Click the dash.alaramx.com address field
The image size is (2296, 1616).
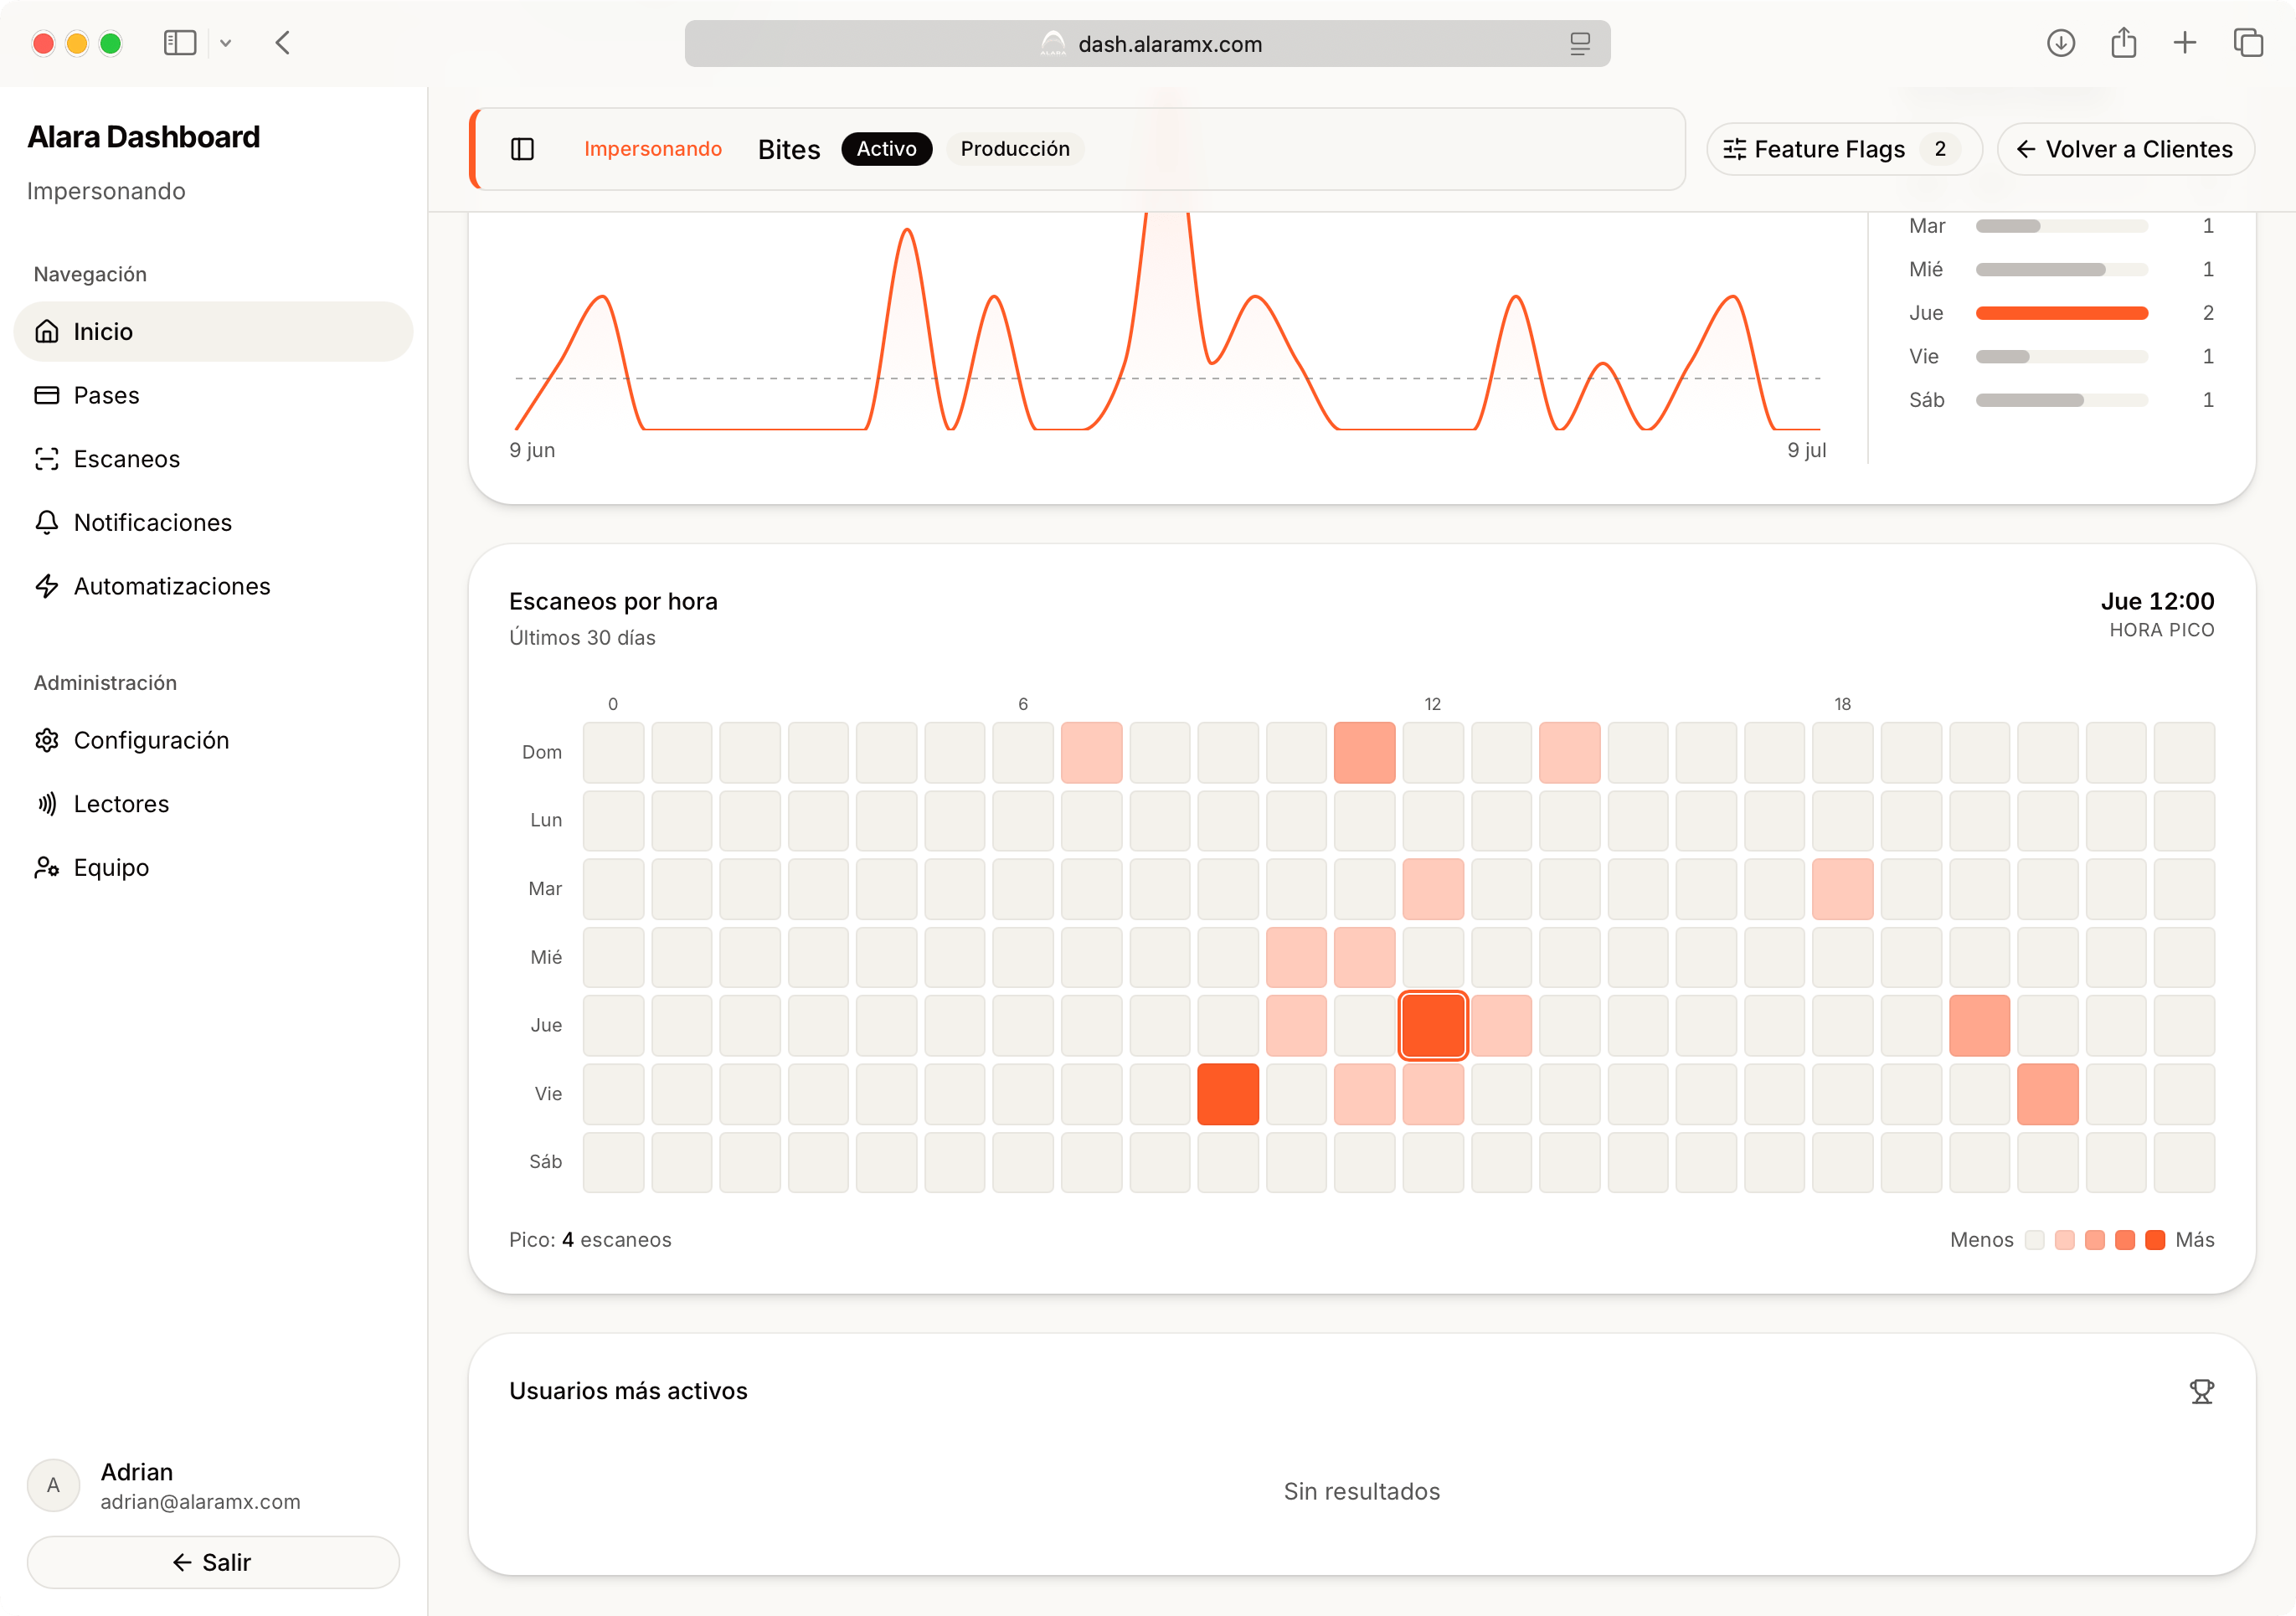[x=1147, y=44]
